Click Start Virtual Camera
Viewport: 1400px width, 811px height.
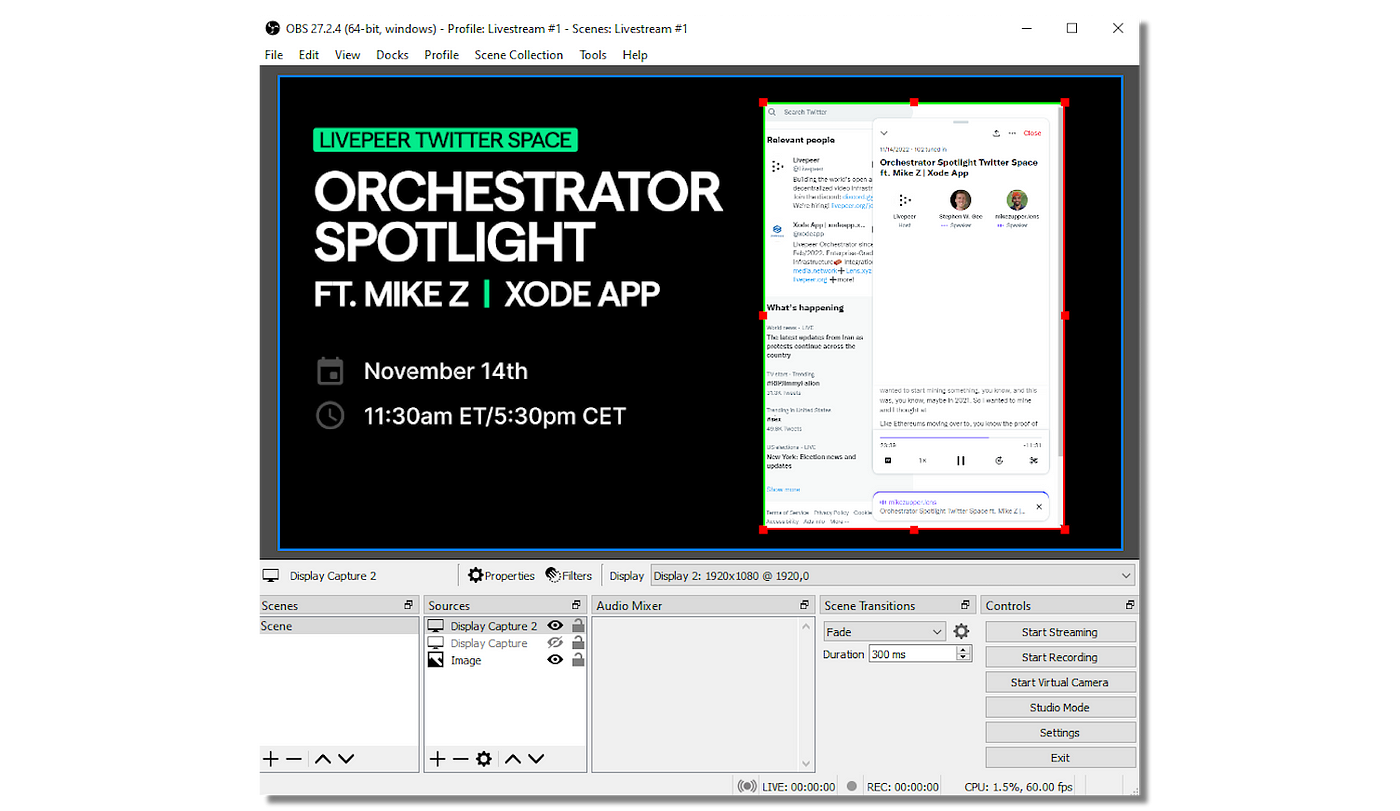pyautogui.click(x=1060, y=682)
